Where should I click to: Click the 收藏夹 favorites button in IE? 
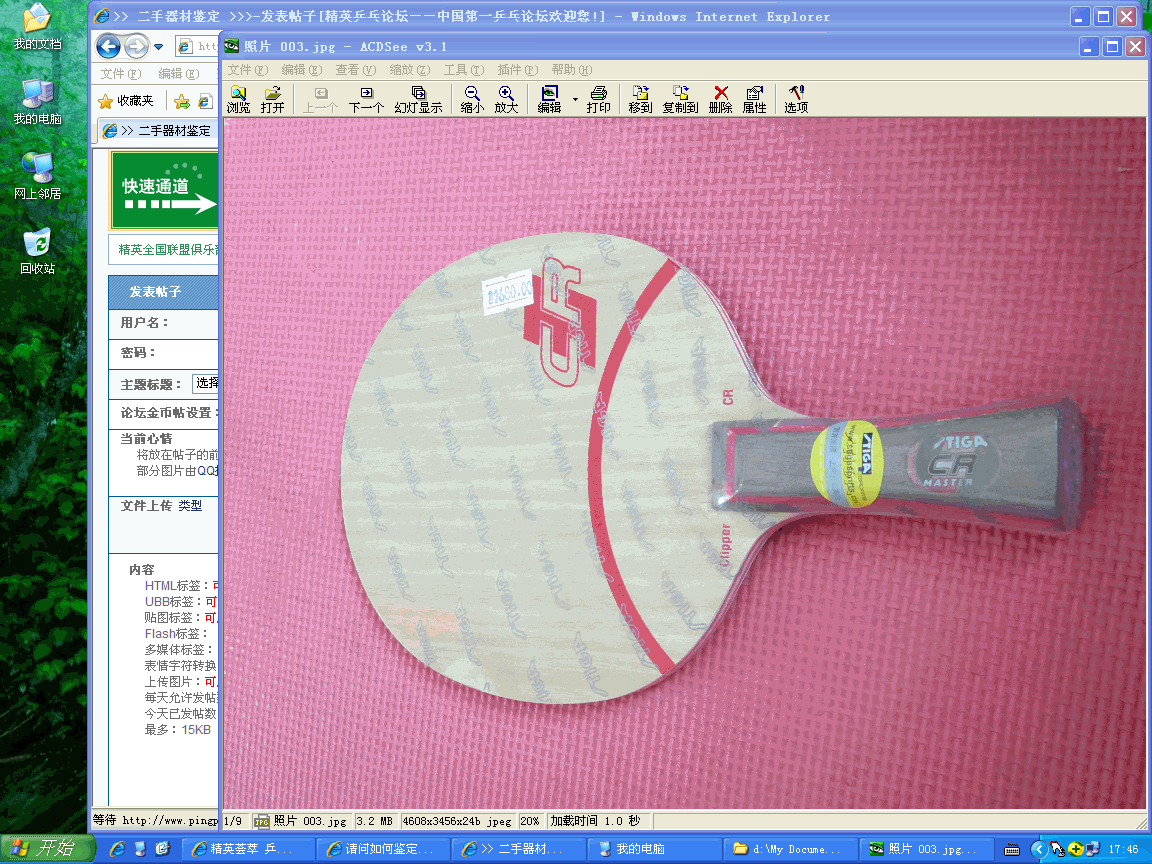[x=126, y=101]
